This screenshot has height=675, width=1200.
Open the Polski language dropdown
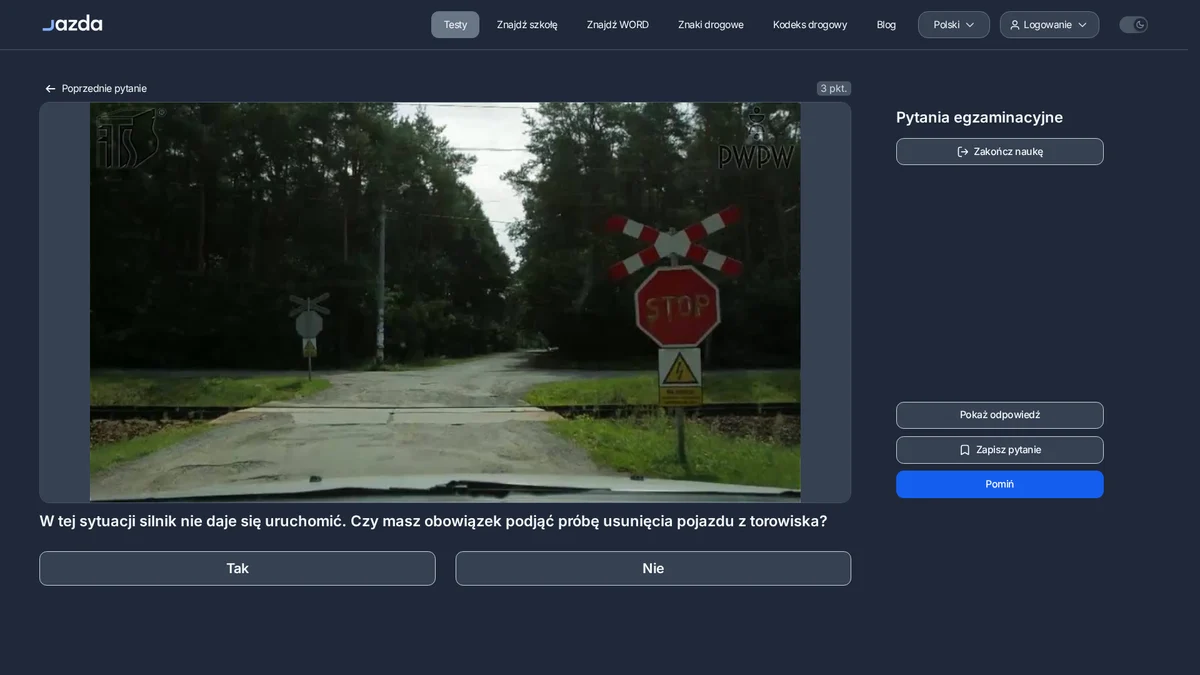[x=954, y=25]
